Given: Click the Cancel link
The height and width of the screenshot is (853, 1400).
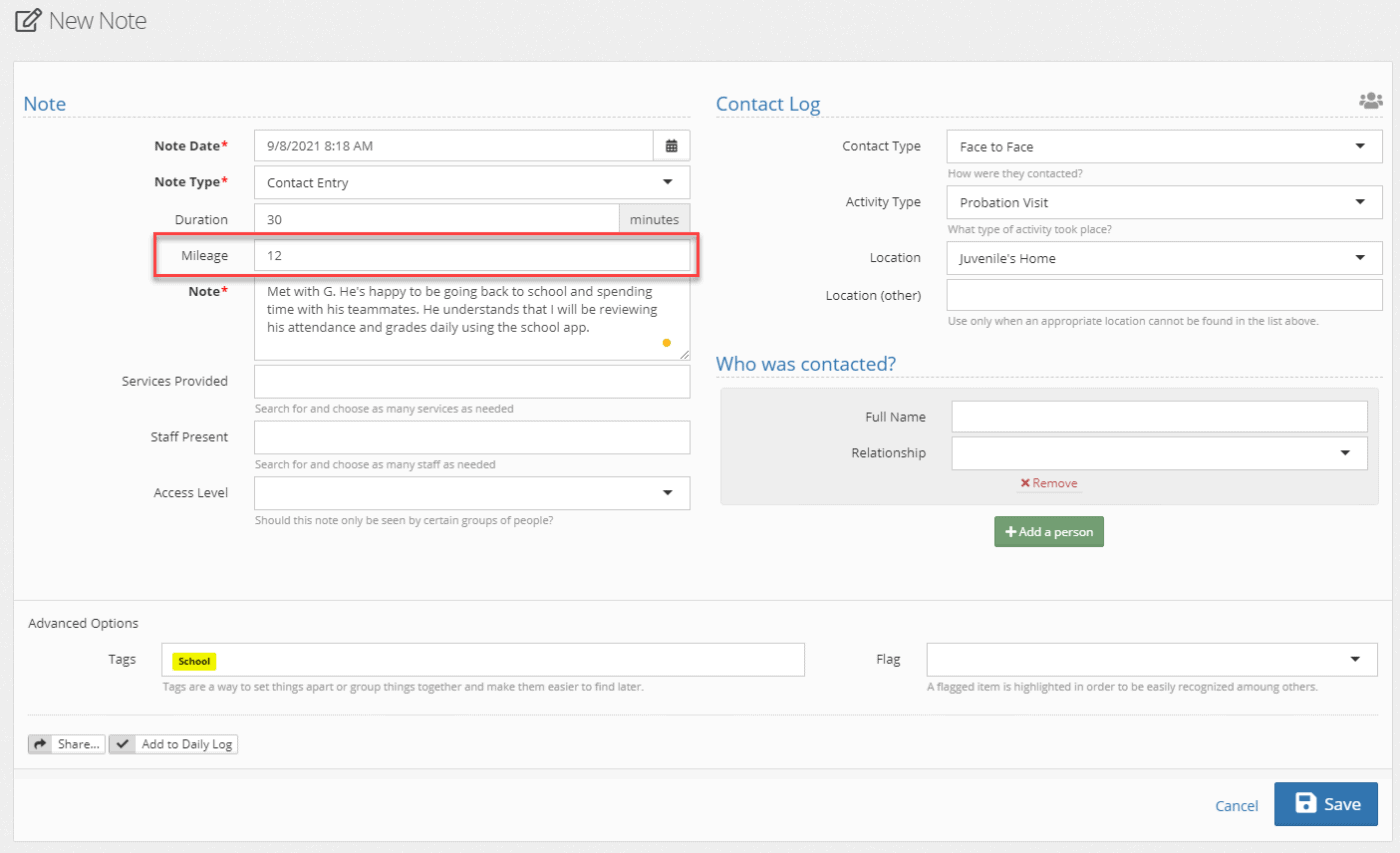Looking at the screenshot, I should click(x=1236, y=806).
